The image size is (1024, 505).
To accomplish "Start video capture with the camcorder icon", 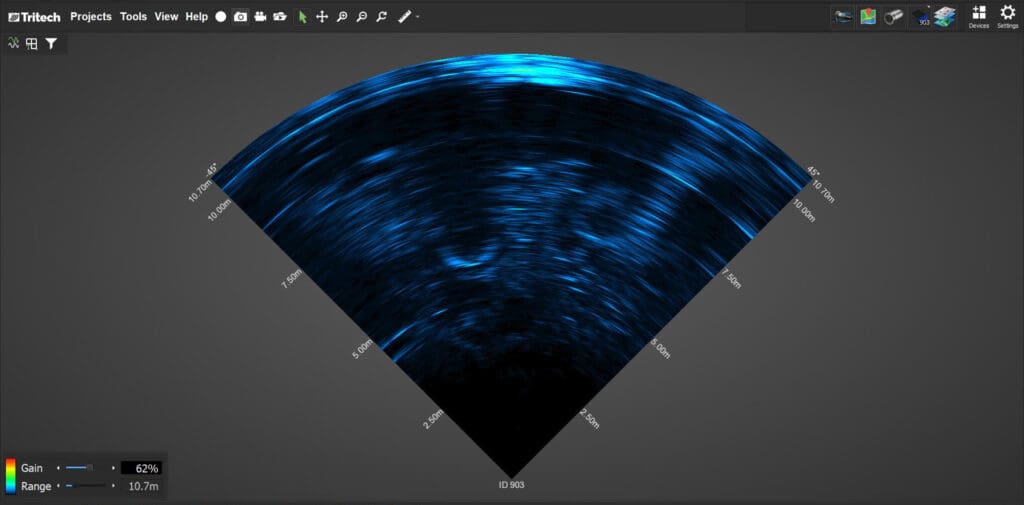I will coord(261,17).
